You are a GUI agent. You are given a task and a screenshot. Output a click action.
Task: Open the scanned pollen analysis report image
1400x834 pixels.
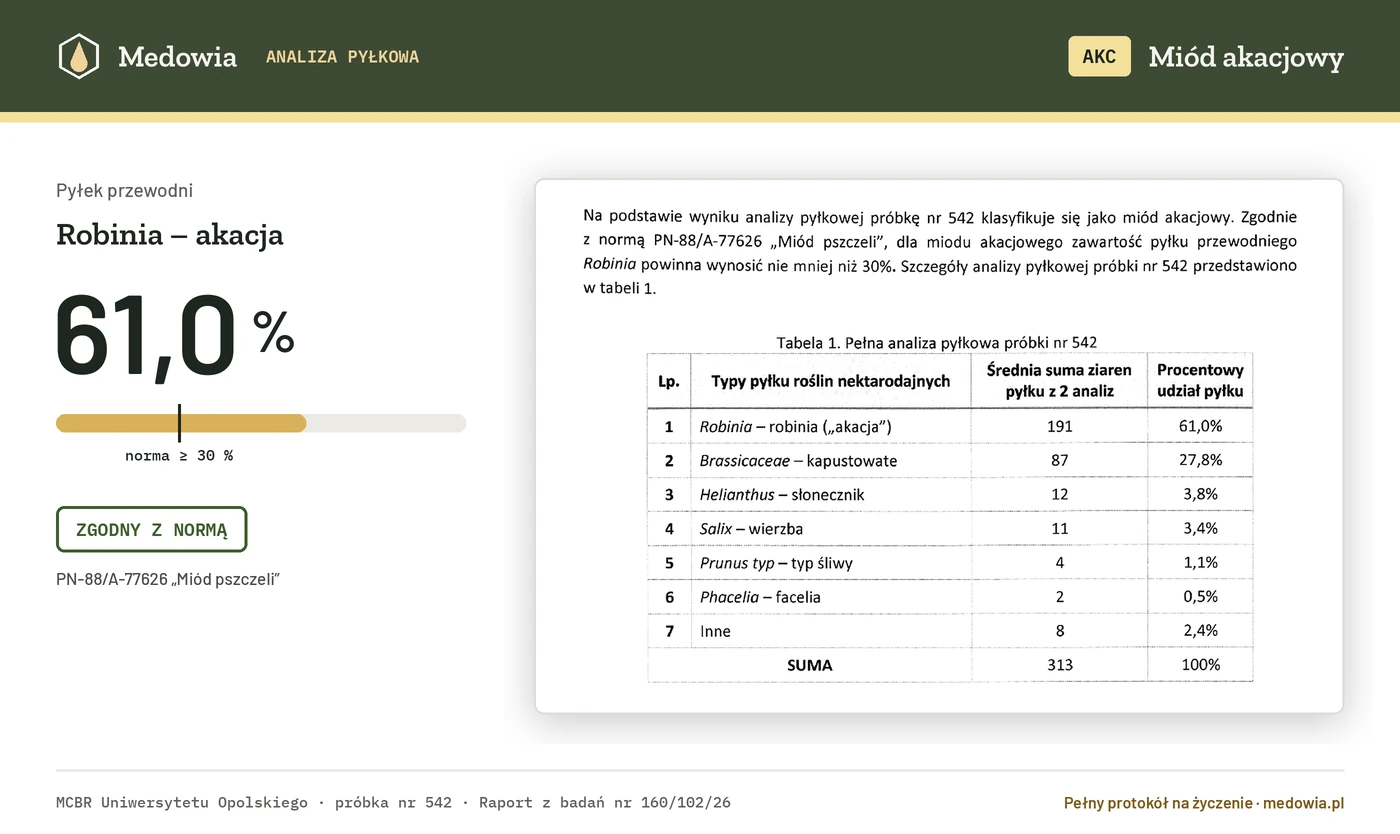click(x=939, y=446)
